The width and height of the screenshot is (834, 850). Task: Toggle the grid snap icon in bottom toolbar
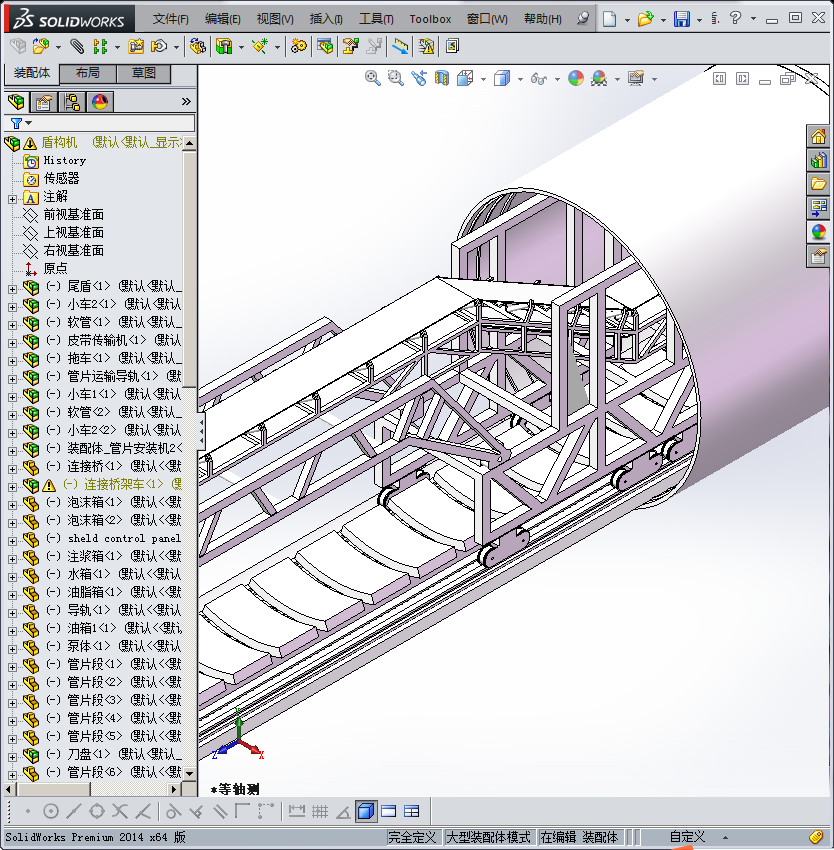[x=320, y=811]
